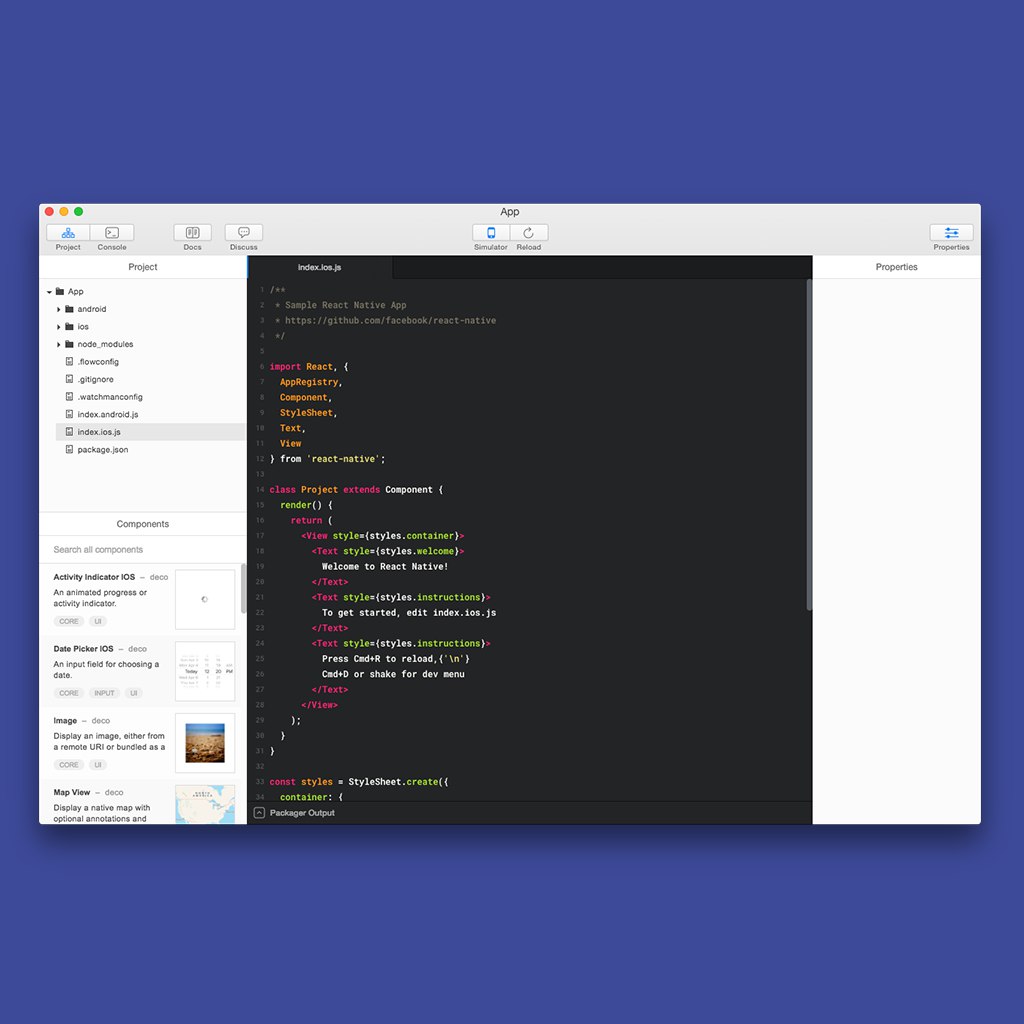The height and width of the screenshot is (1024, 1024).
Task: Click UI tag under Date Picker IOS
Action: pyautogui.click(x=133, y=693)
